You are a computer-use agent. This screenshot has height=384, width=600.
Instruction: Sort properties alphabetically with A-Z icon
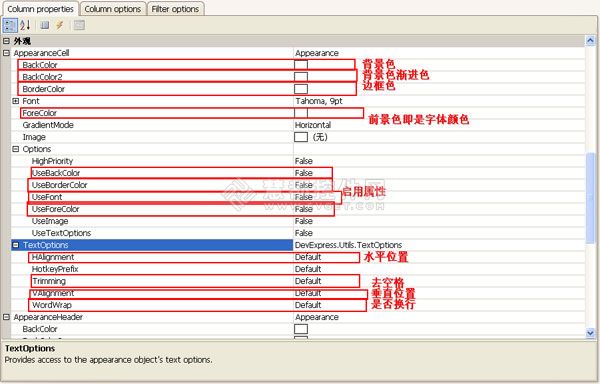[25, 25]
